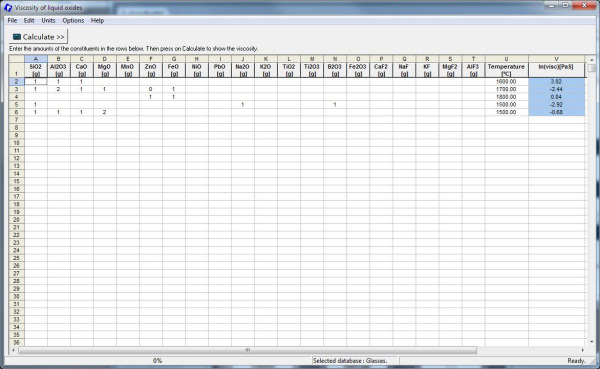The image size is (600, 369).
Task: Open the File menu
Action: [x=12, y=21]
